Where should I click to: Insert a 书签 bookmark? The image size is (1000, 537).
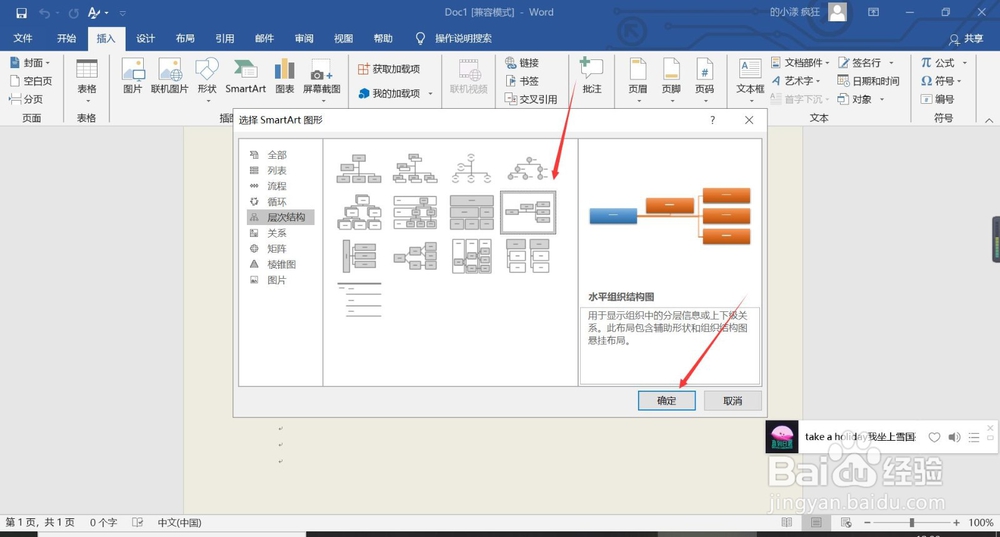[x=522, y=81]
